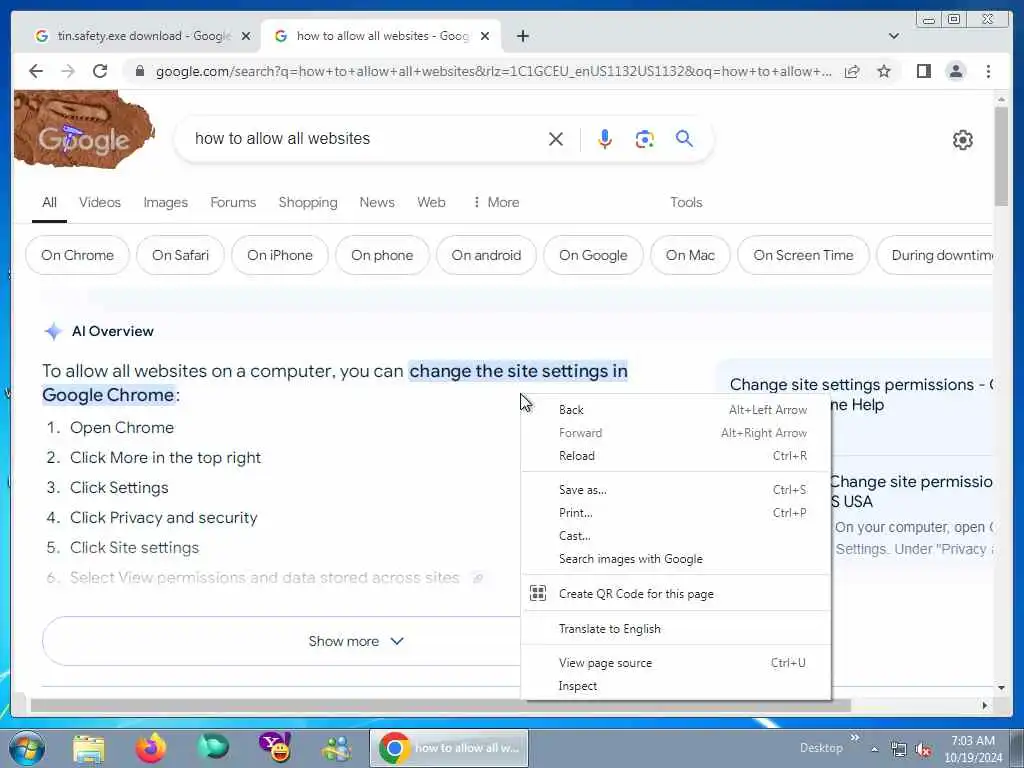Choose Back from the context menu

coord(676,409)
